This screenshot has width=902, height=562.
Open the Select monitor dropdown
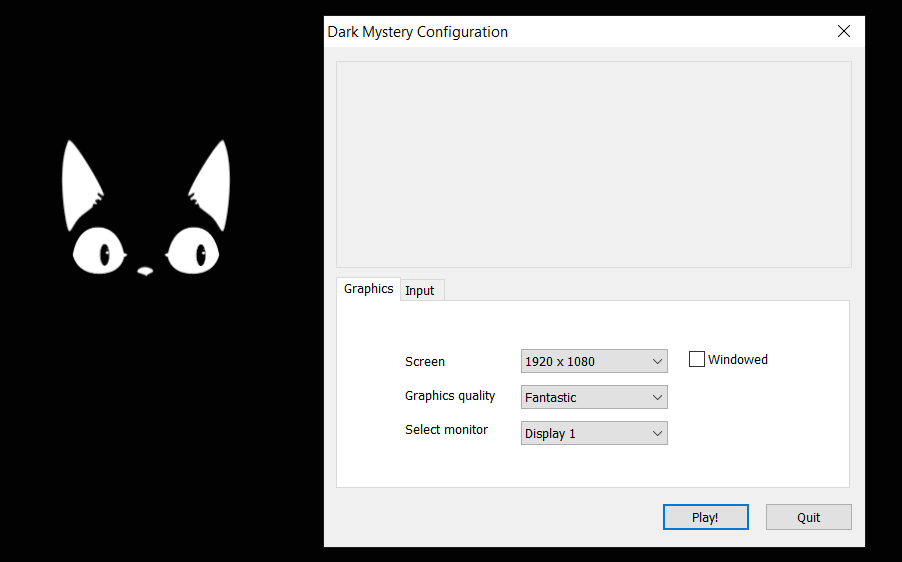(x=594, y=433)
